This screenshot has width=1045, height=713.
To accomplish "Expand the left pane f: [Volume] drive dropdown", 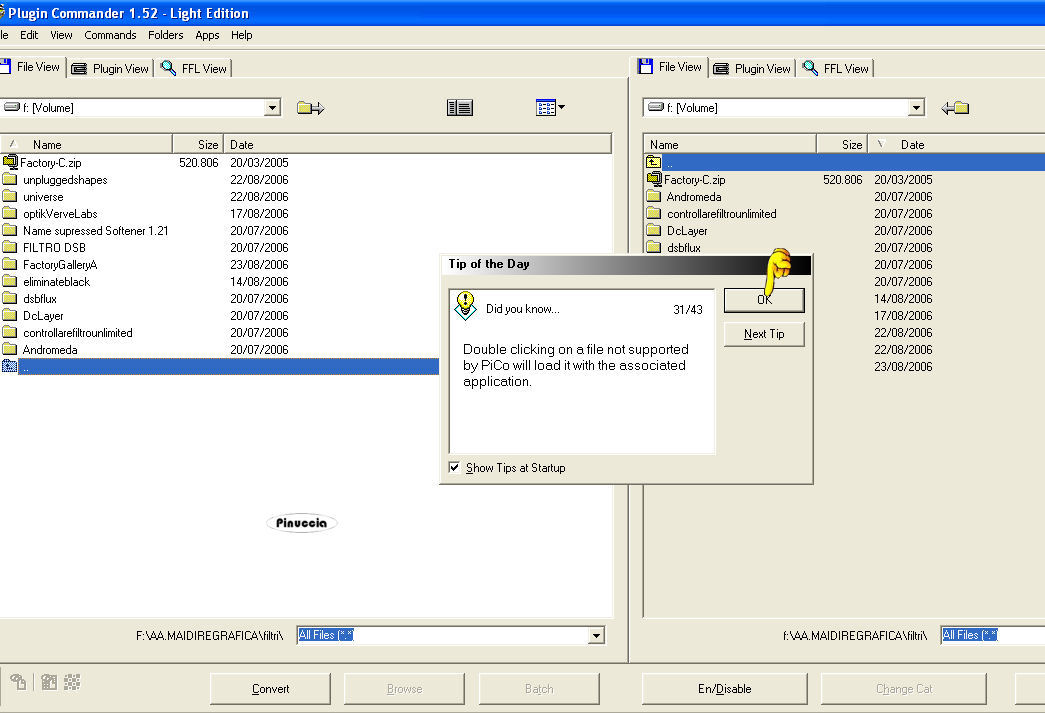I will click(272, 107).
